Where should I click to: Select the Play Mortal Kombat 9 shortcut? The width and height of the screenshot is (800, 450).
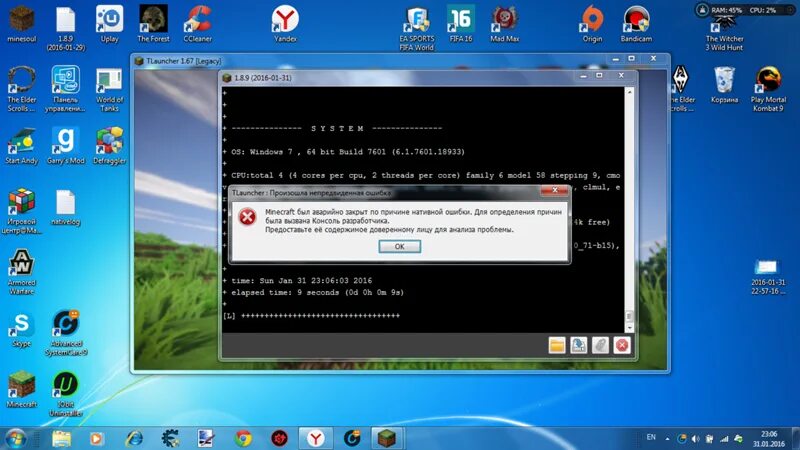[x=768, y=89]
